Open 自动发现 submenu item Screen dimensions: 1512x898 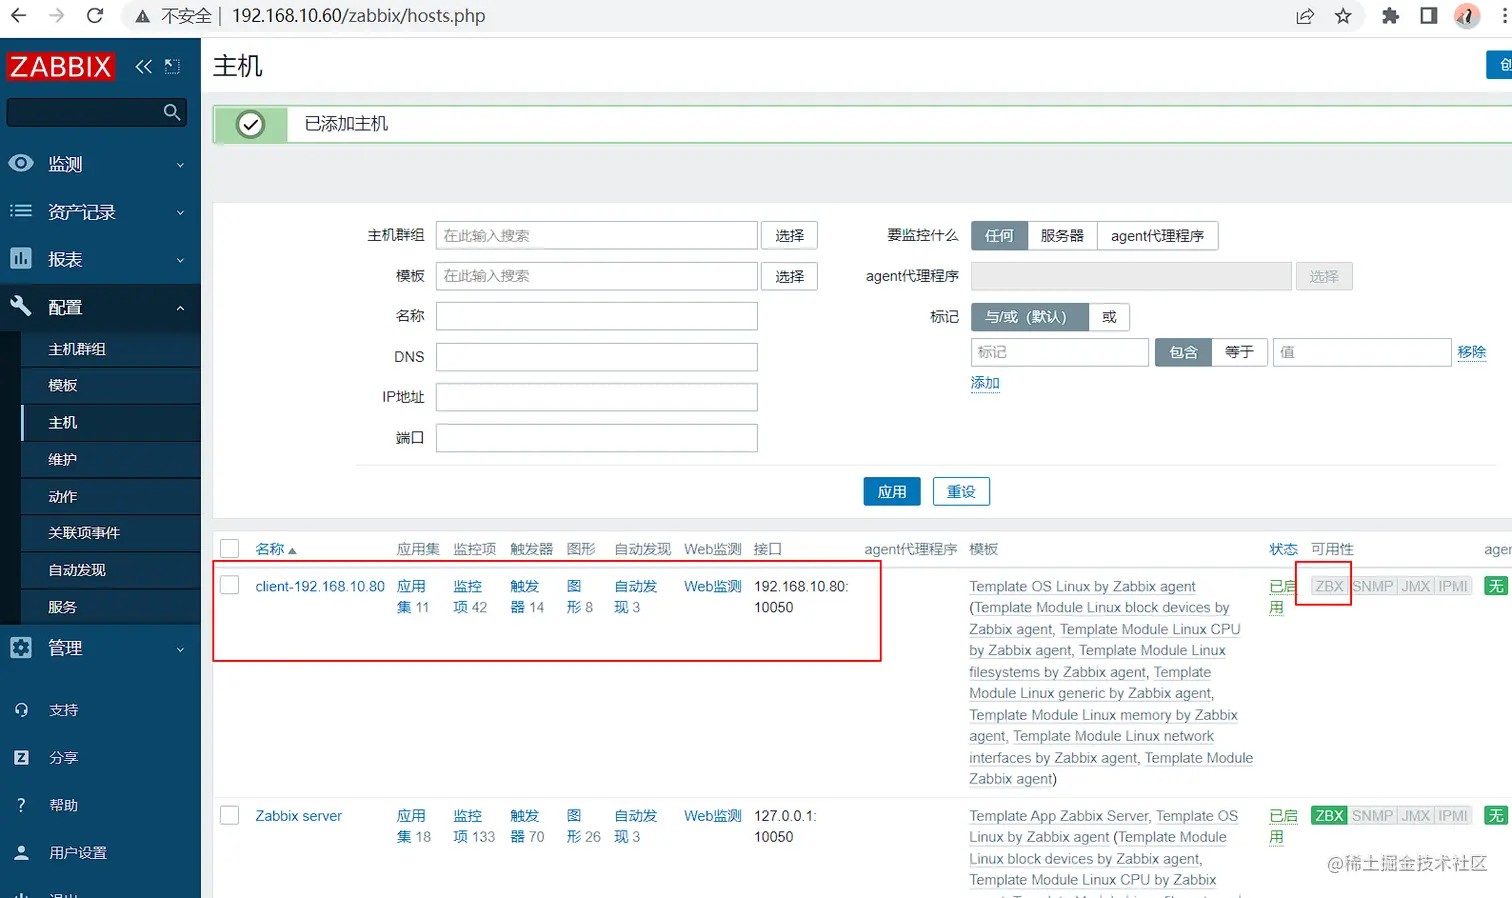click(110, 570)
